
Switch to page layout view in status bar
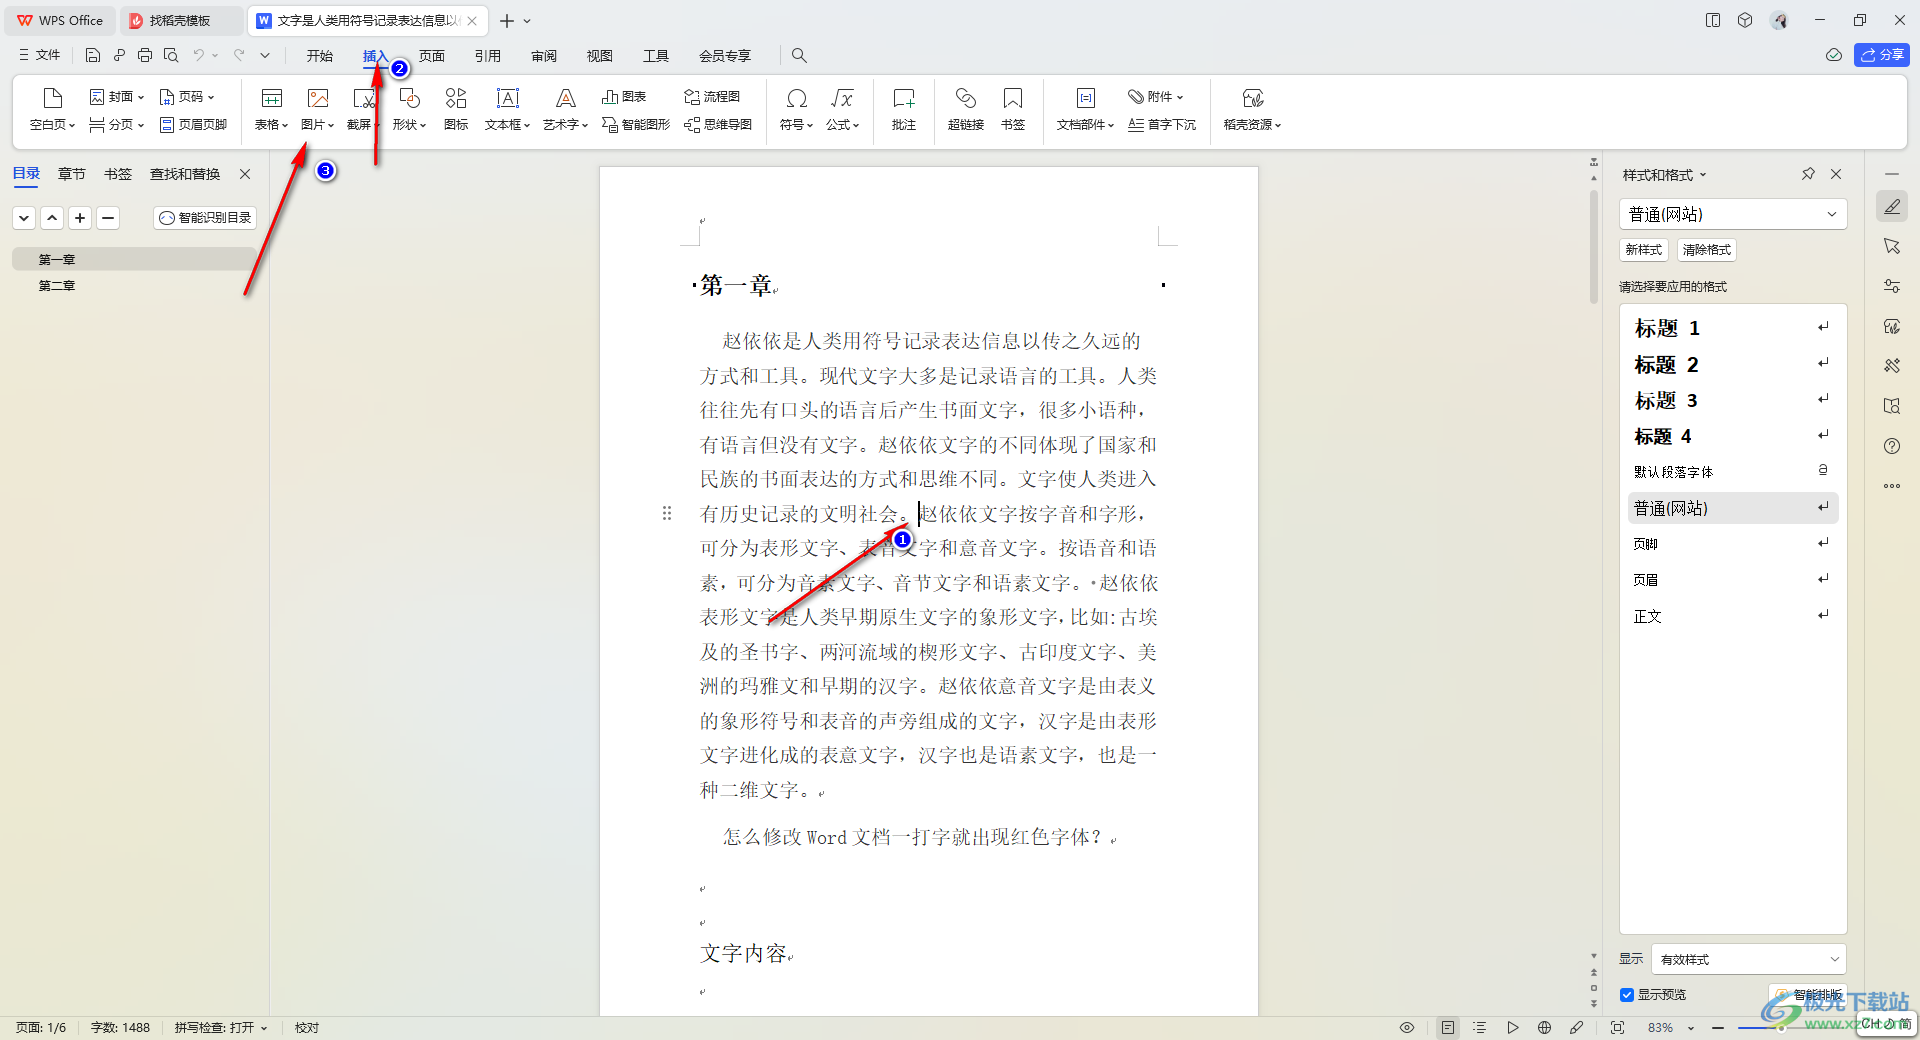point(1448,1027)
